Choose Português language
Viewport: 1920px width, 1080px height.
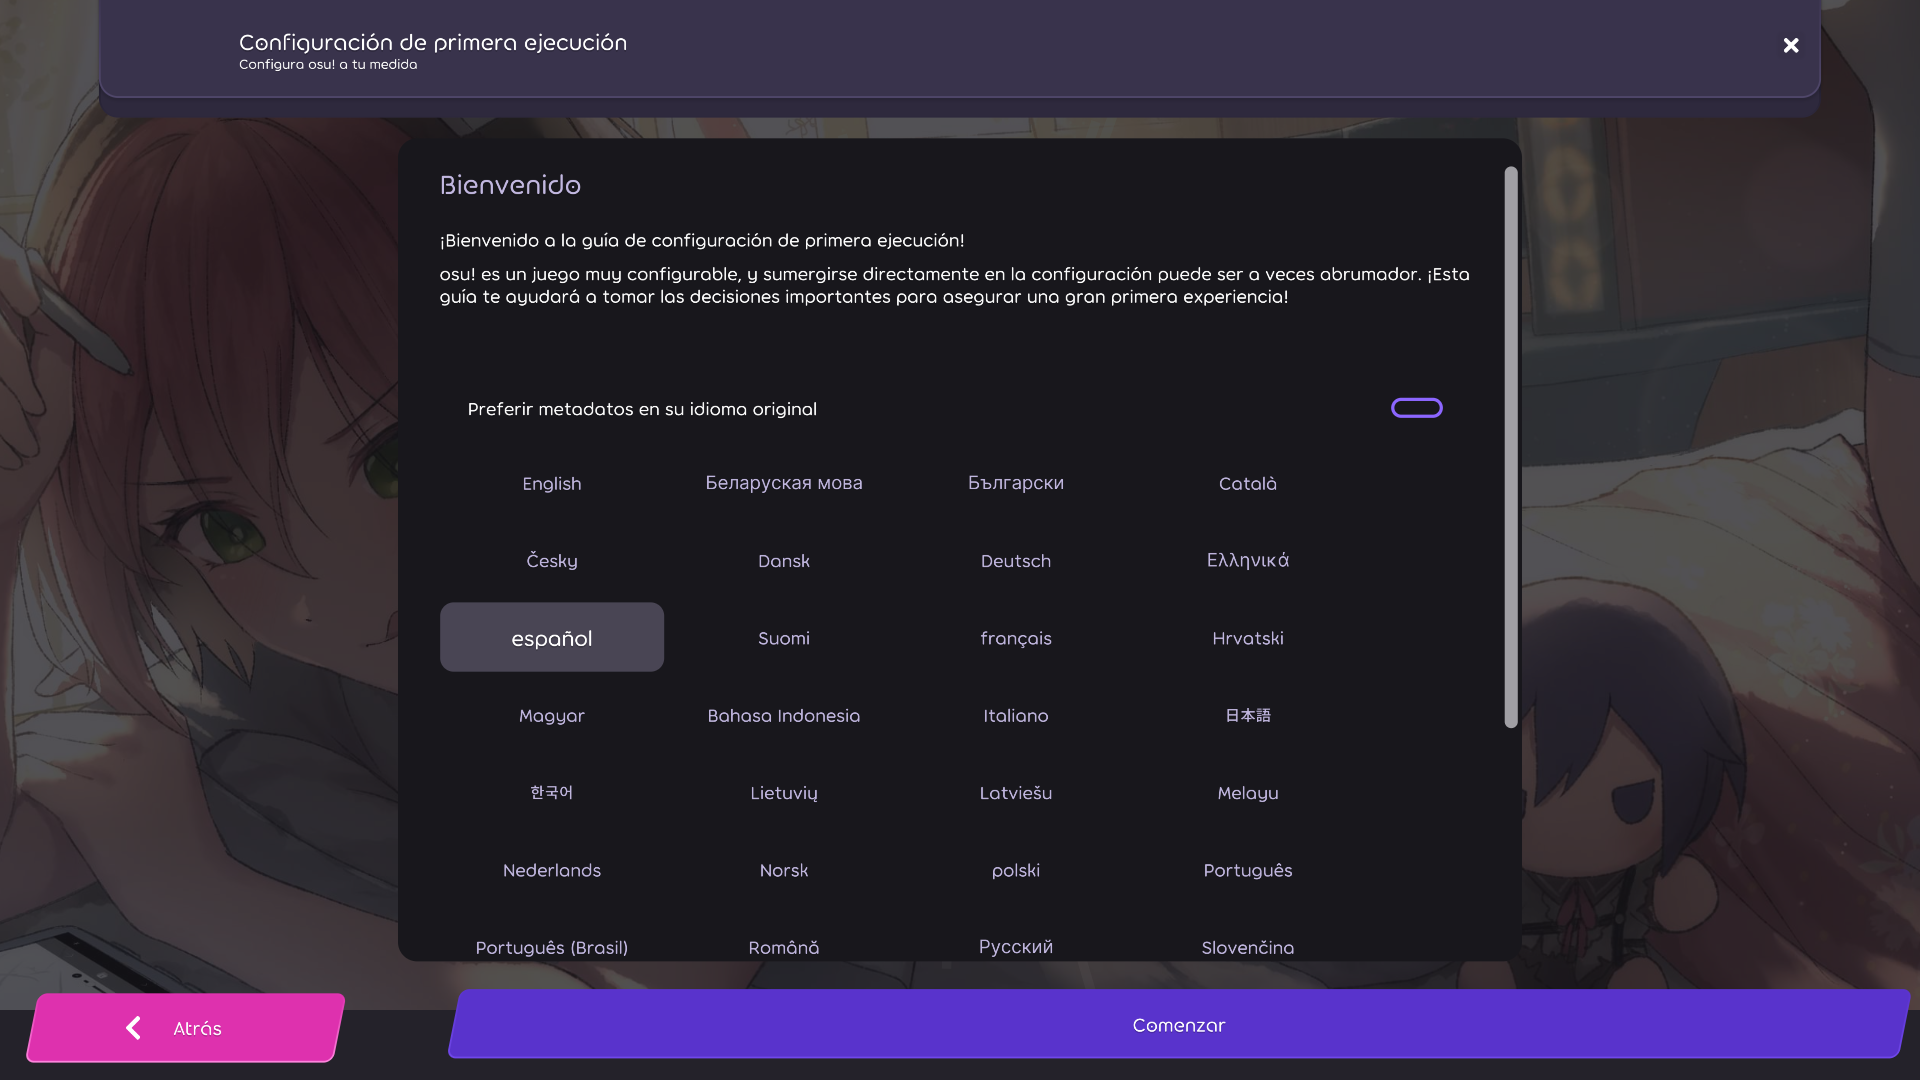tap(1248, 870)
